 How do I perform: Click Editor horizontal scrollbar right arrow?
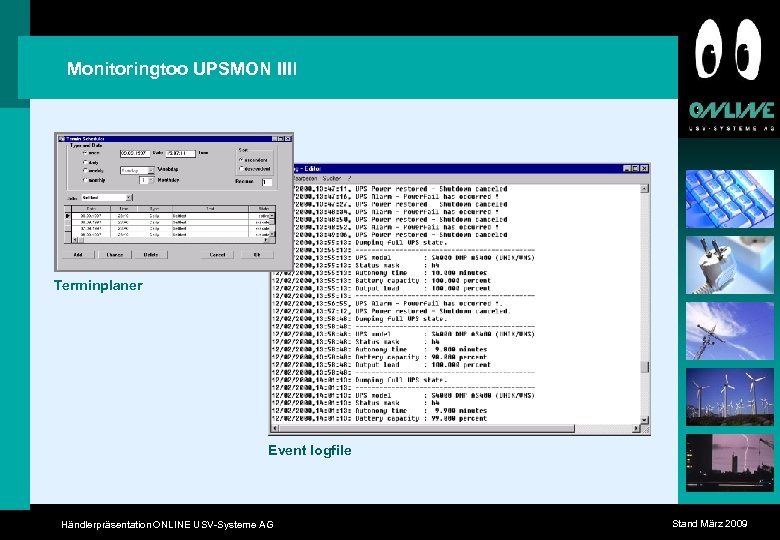[x=636, y=428]
